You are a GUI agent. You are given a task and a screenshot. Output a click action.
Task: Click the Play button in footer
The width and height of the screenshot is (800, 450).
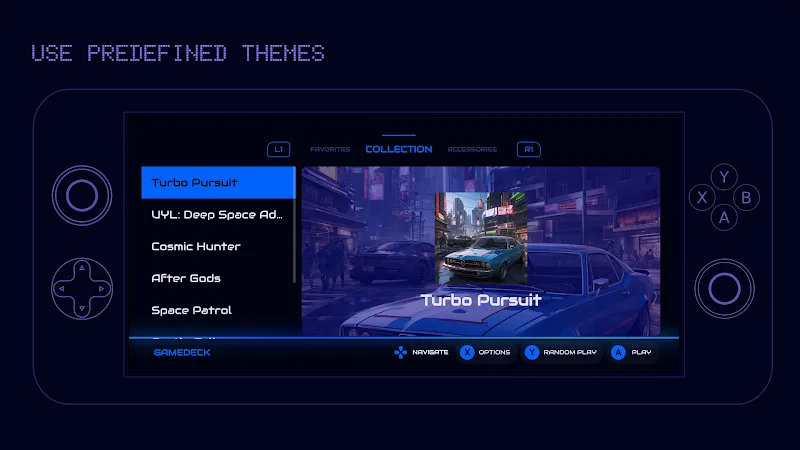[x=618, y=352]
